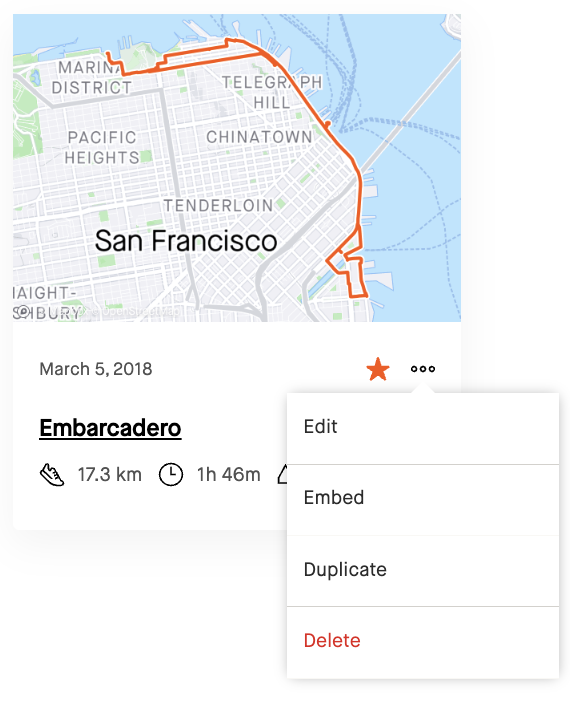Image resolution: width=570 pixels, height=706 pixels.
Task: Click the March 5, 2018 date text
Action: click(95, 369)
